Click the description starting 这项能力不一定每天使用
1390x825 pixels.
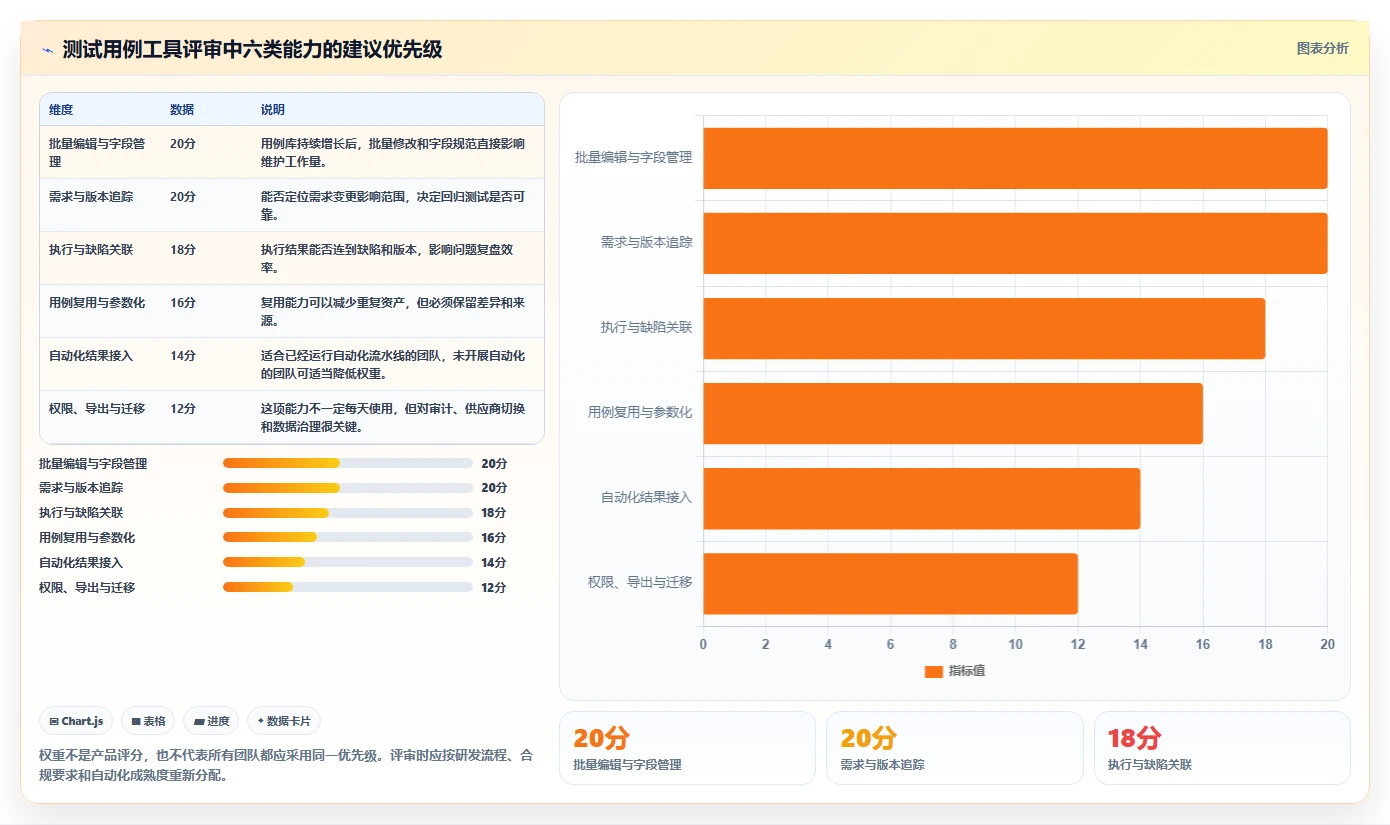pos(393,417)
